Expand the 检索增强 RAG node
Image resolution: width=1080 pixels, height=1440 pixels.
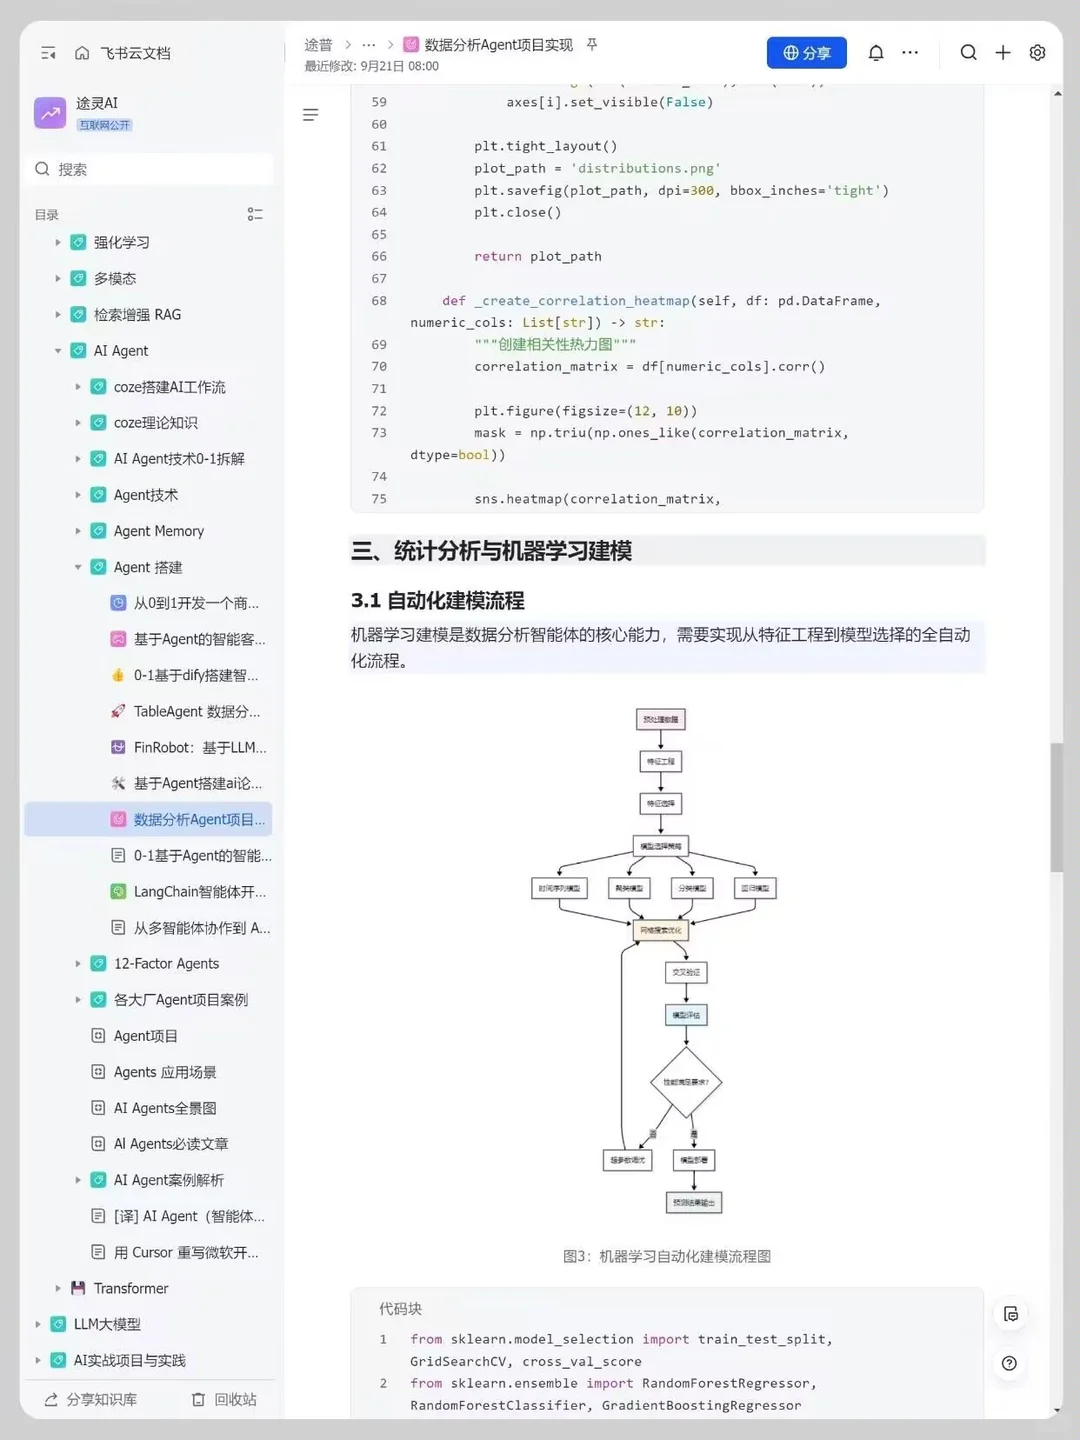(x=58, y=314)
